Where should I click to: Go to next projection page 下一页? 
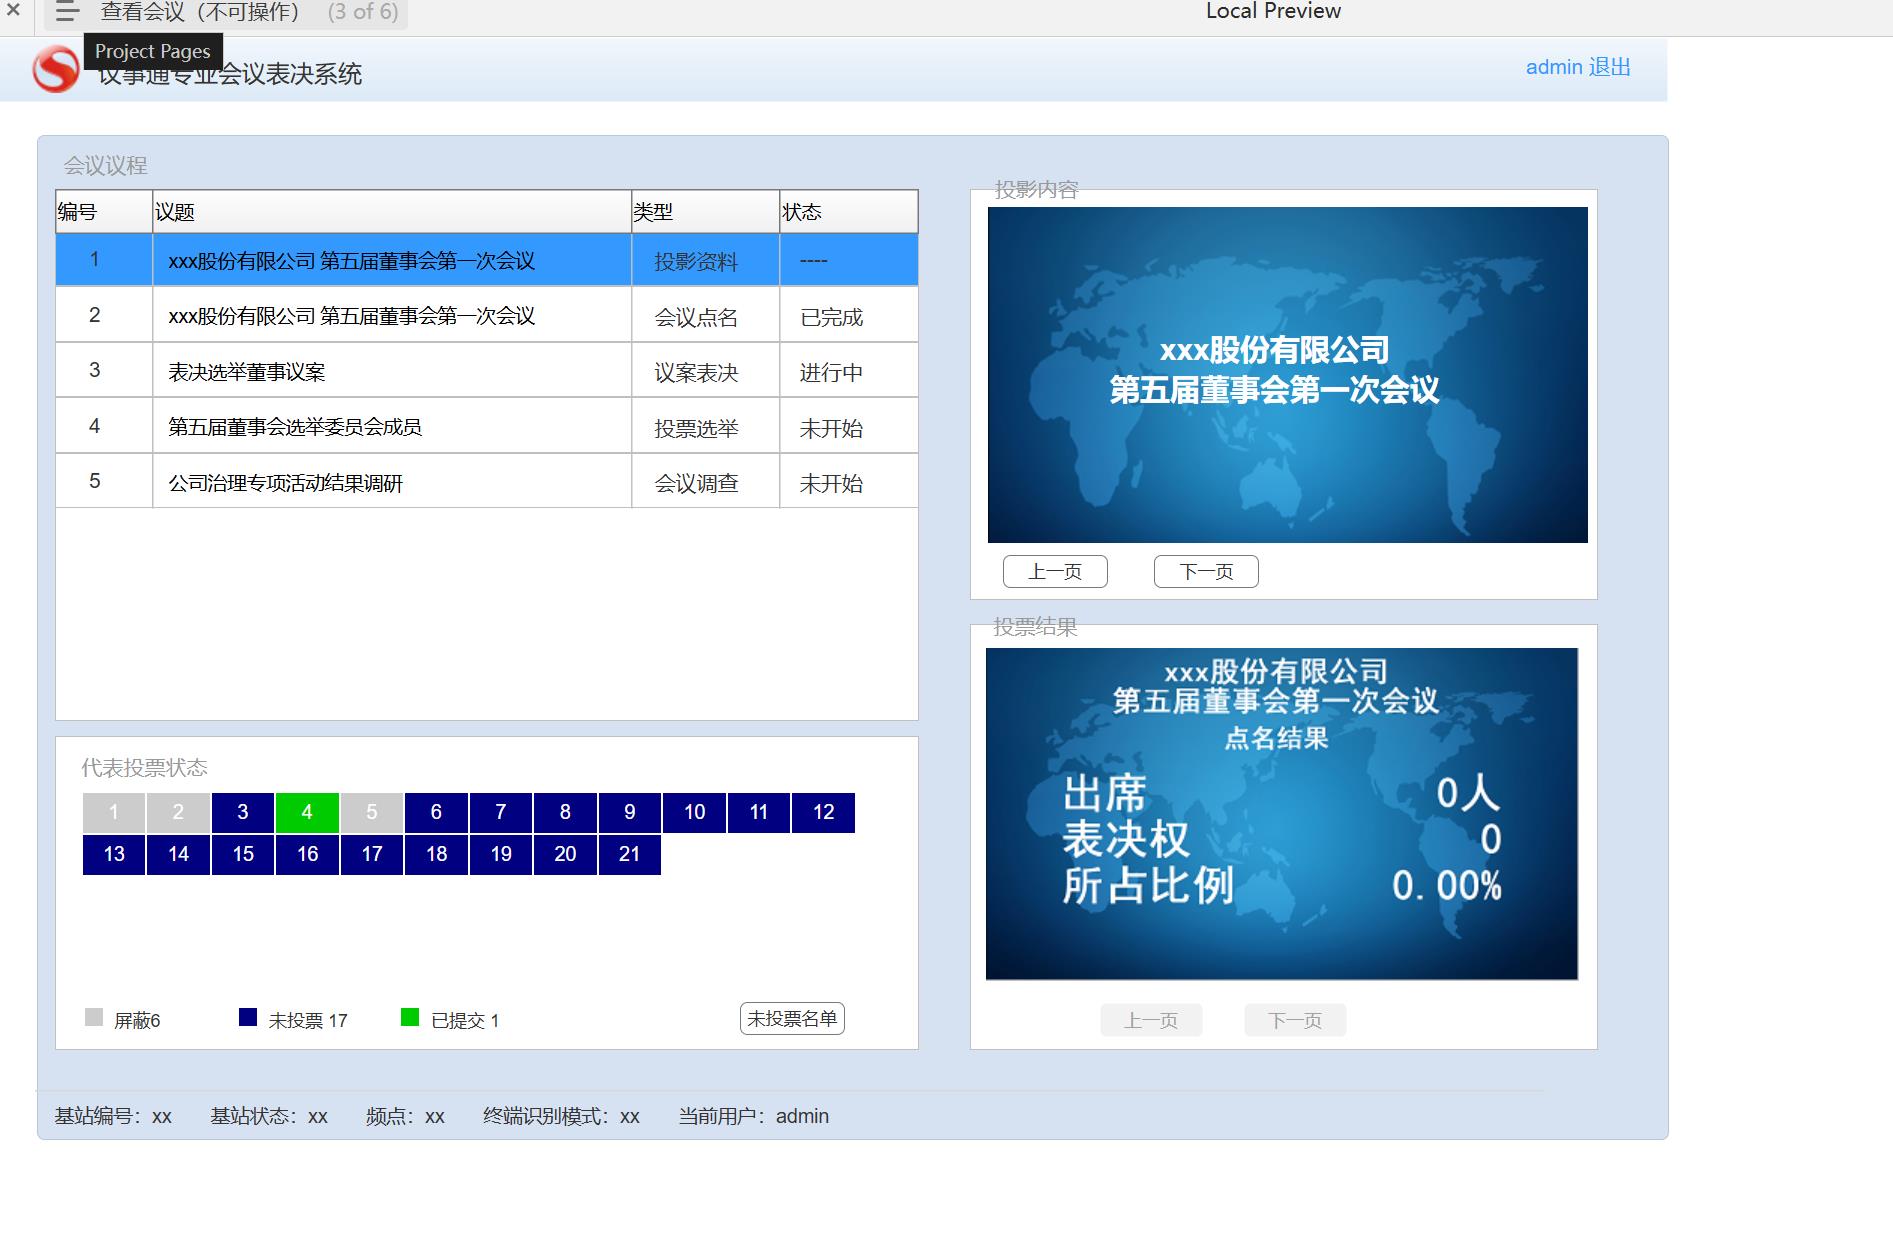tap(1206, 572)
